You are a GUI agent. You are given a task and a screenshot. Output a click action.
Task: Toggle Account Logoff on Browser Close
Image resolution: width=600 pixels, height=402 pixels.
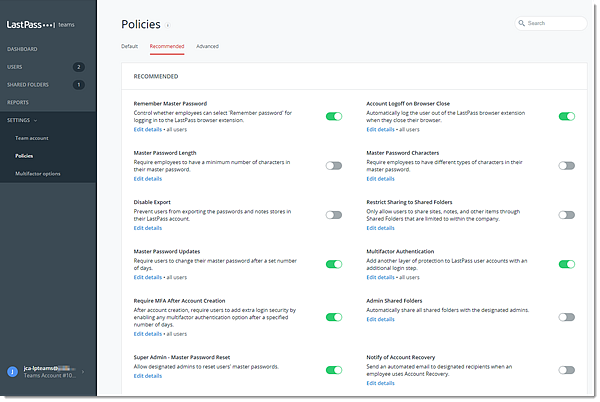click(567, 116)
